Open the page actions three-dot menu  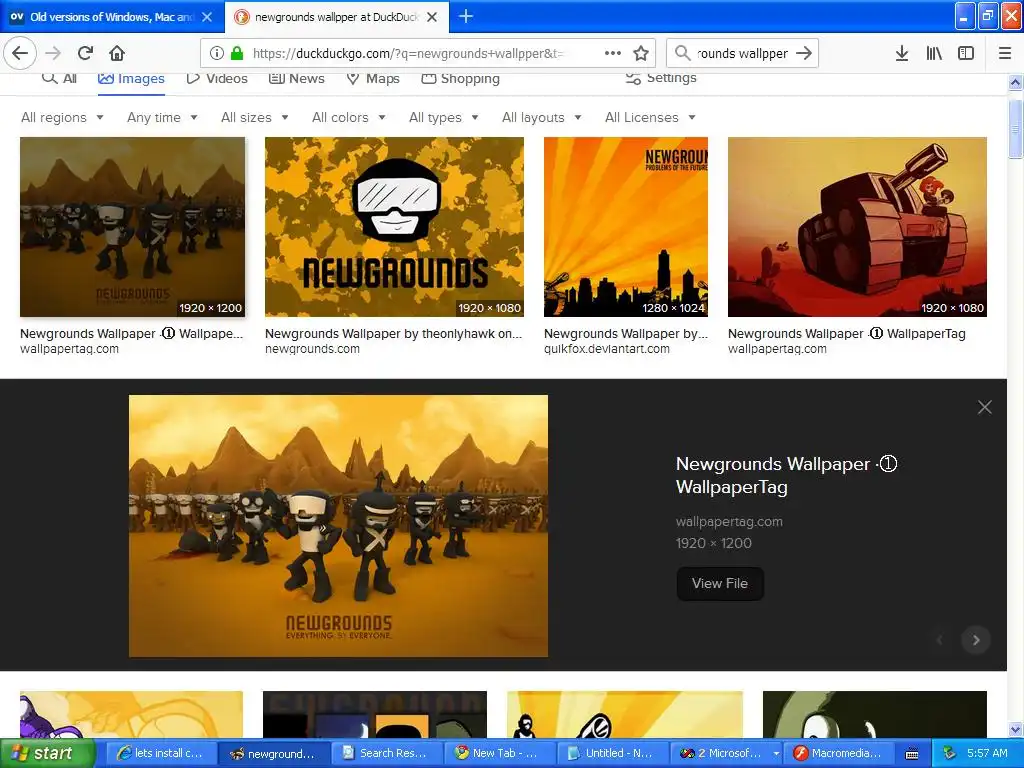tap(613, 54)
